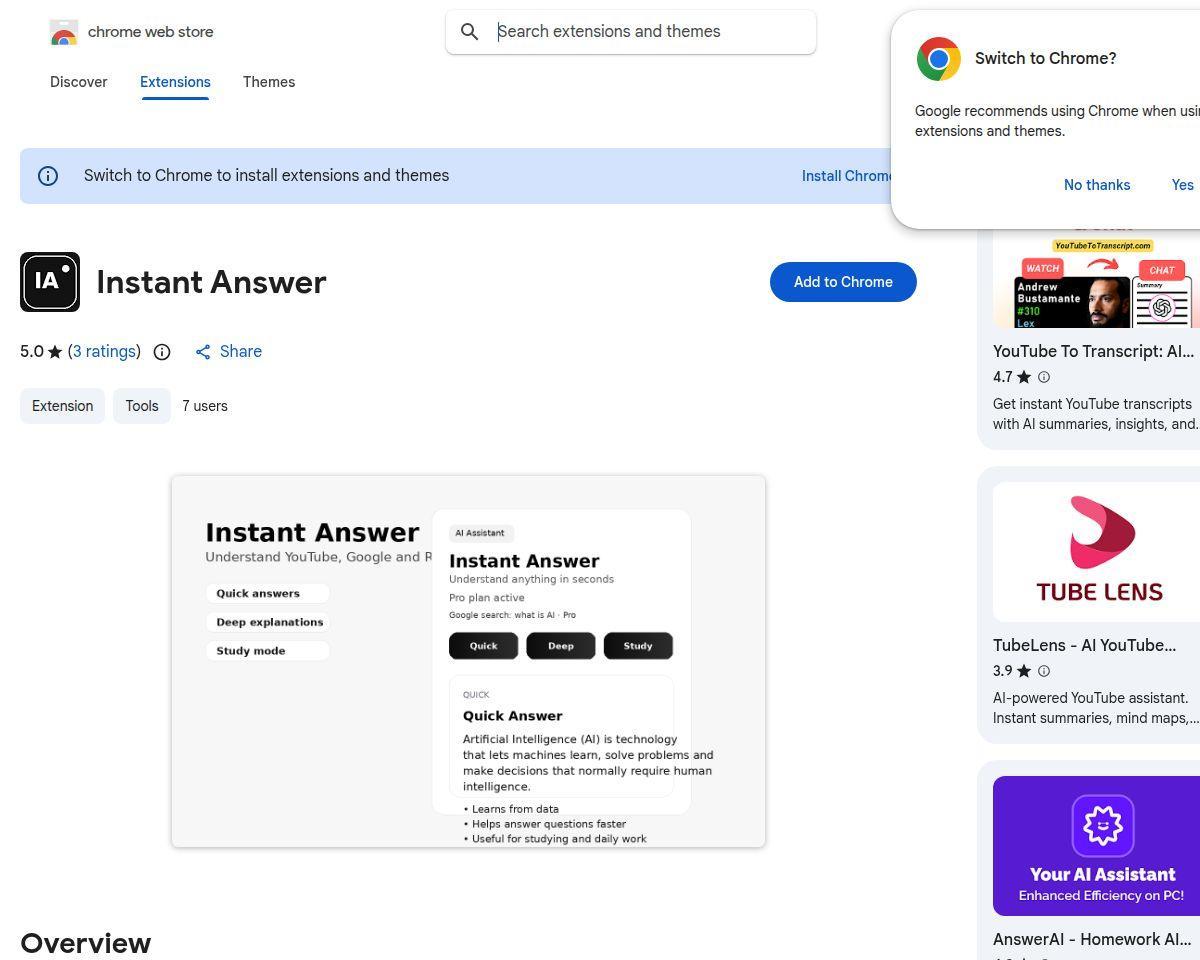Click the 7 users text

pyautogui.click(x=205, y=406)
